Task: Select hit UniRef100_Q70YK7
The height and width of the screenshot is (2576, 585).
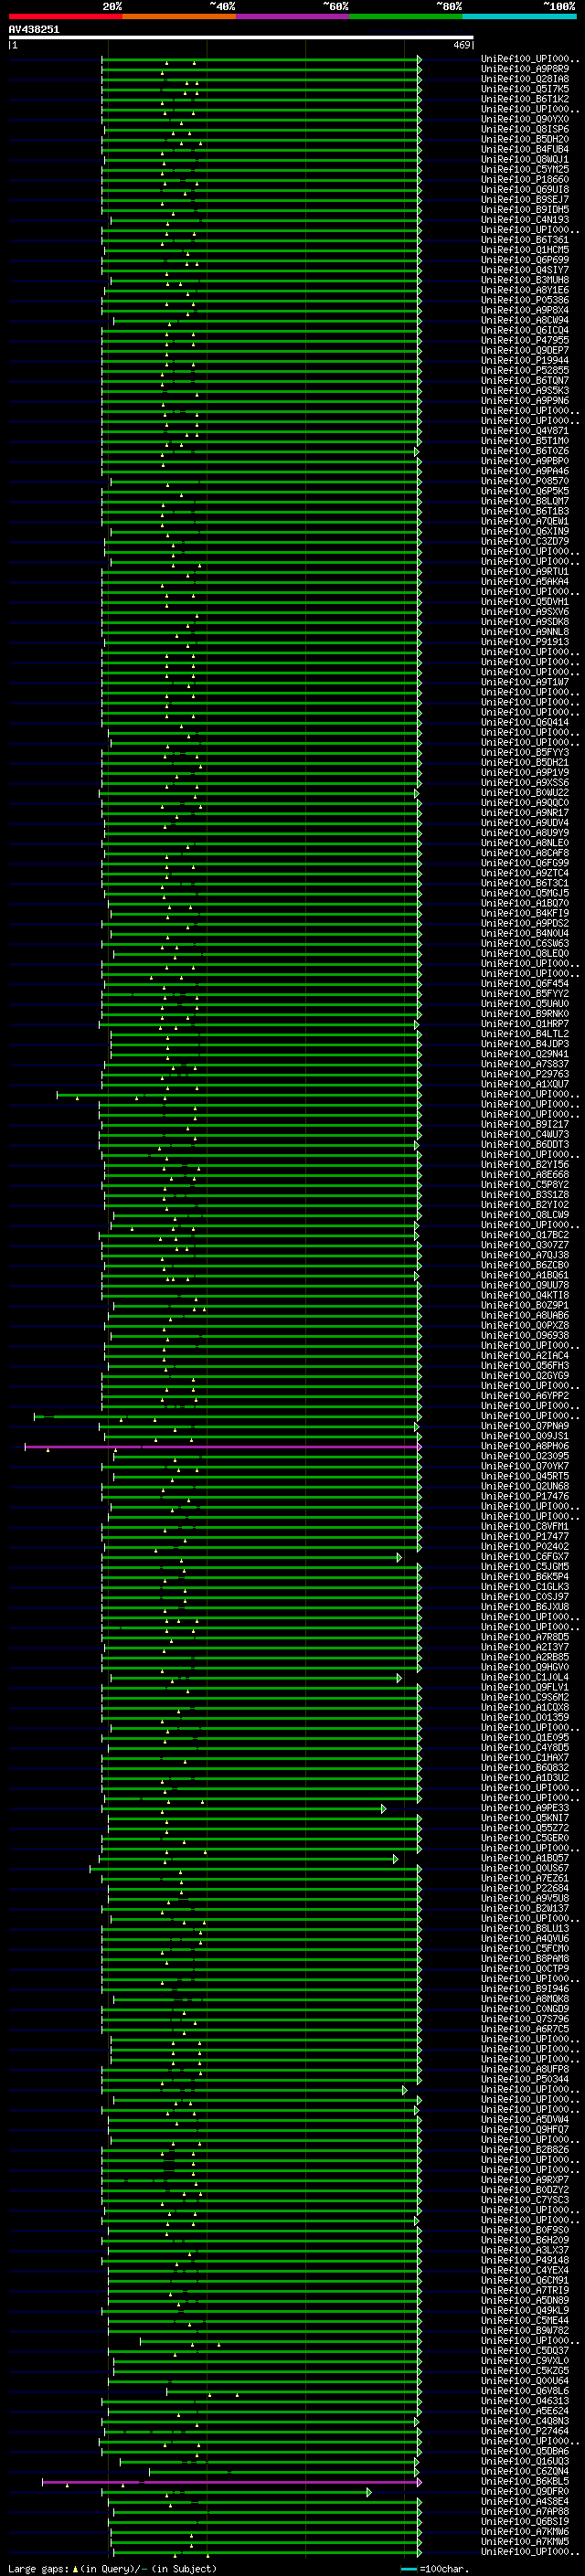Action: click(x=525, y=1466)
